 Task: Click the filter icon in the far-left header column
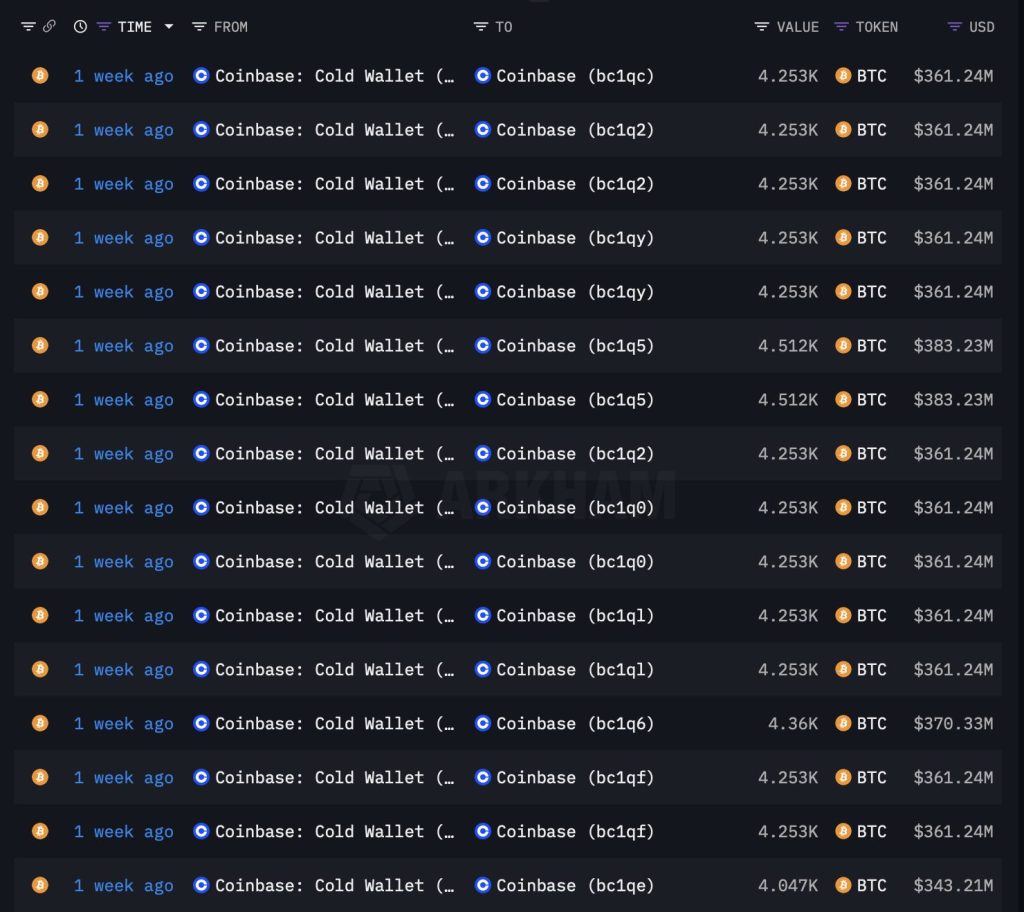(x=28, y=27)
